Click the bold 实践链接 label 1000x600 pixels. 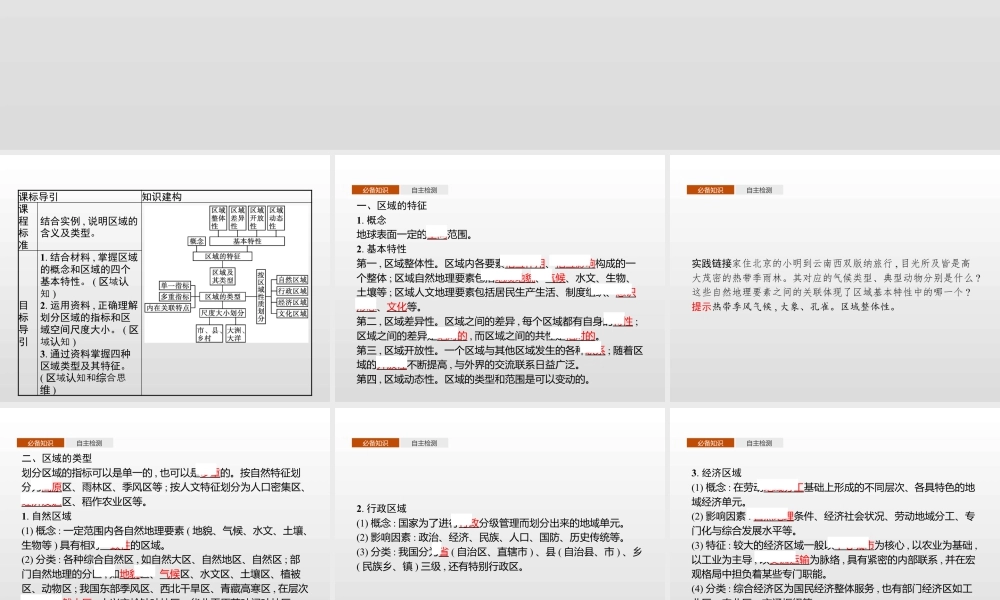point(711,263)
